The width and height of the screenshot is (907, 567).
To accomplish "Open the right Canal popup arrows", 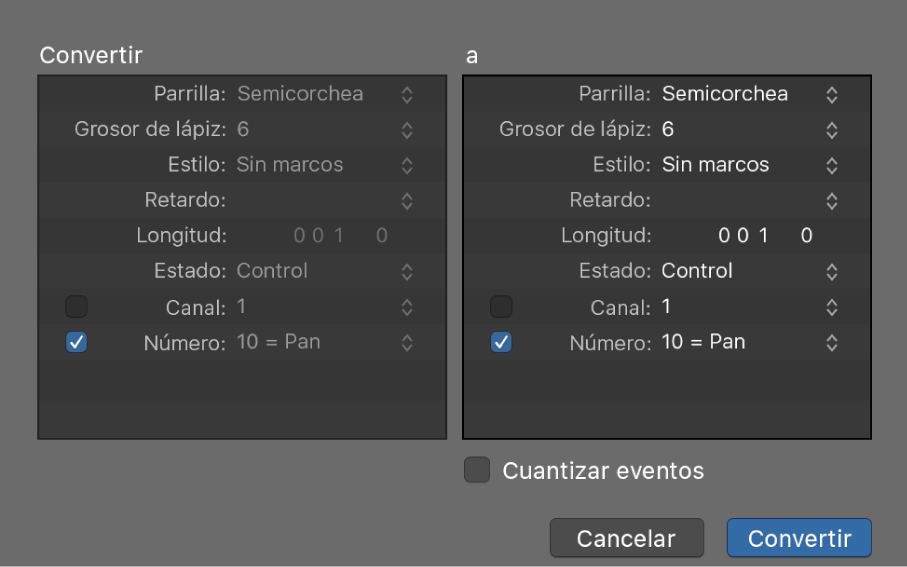I will click(831, 307).
